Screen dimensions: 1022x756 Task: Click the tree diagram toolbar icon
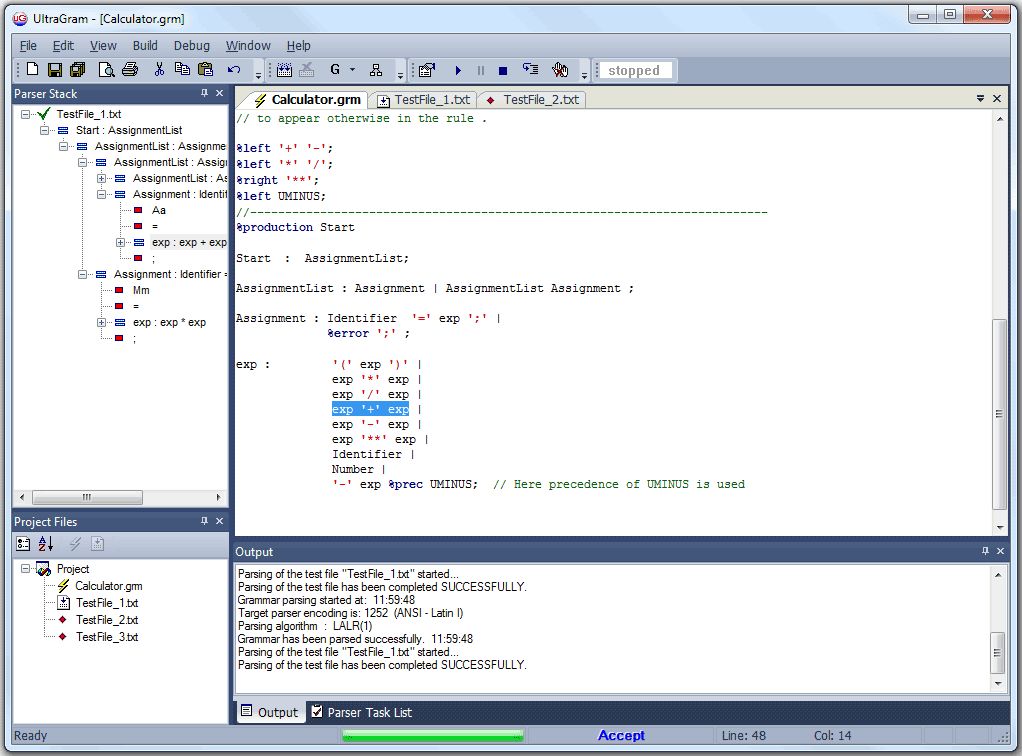tap(376, 70)
